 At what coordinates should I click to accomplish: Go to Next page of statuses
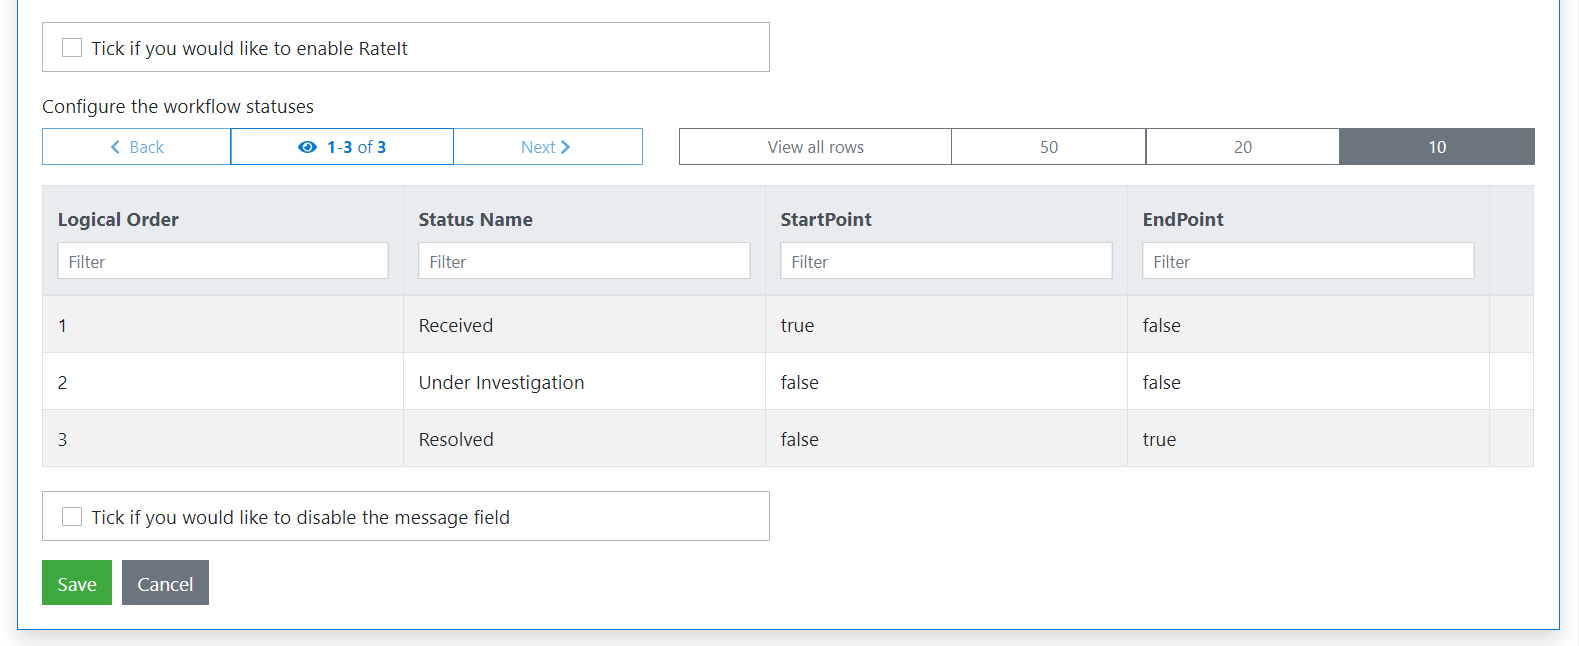546,147
